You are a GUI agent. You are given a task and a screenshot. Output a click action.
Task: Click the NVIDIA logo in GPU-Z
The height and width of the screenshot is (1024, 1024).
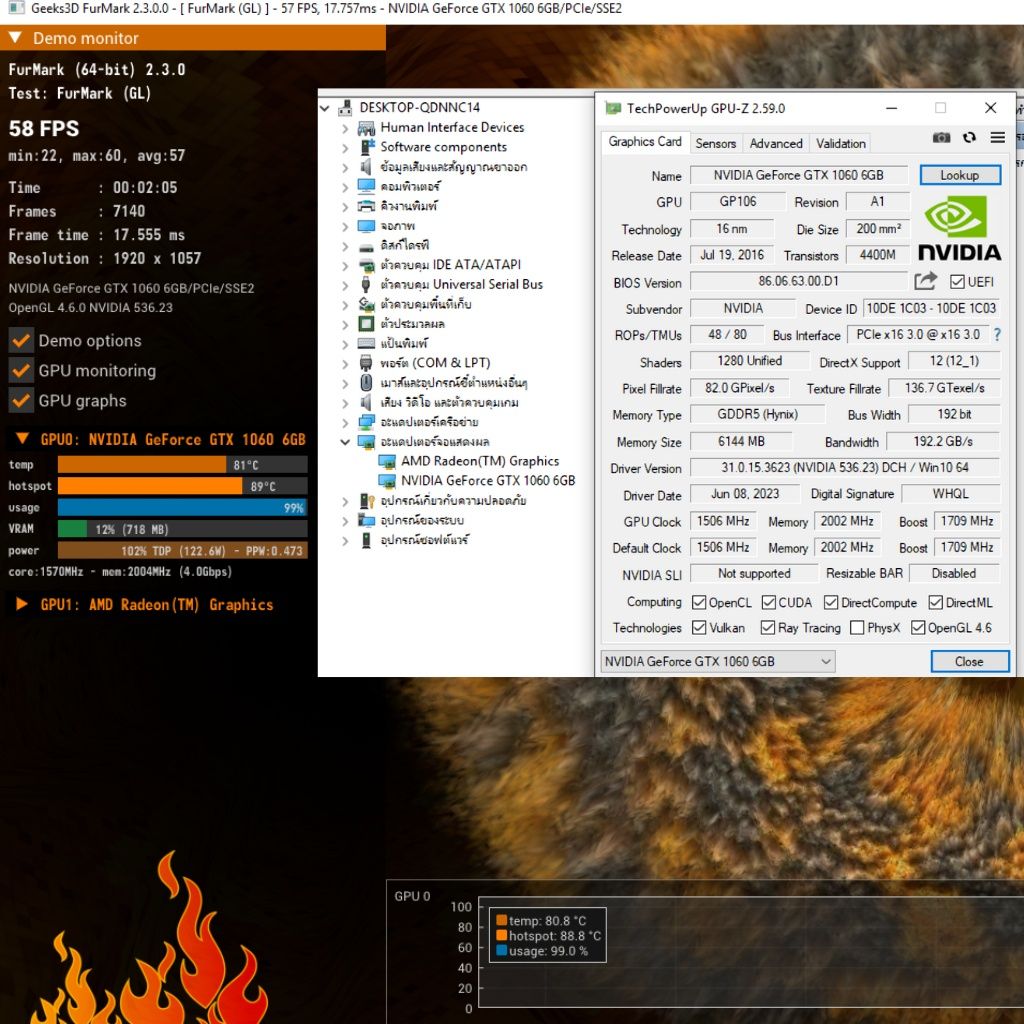(959, 230)
